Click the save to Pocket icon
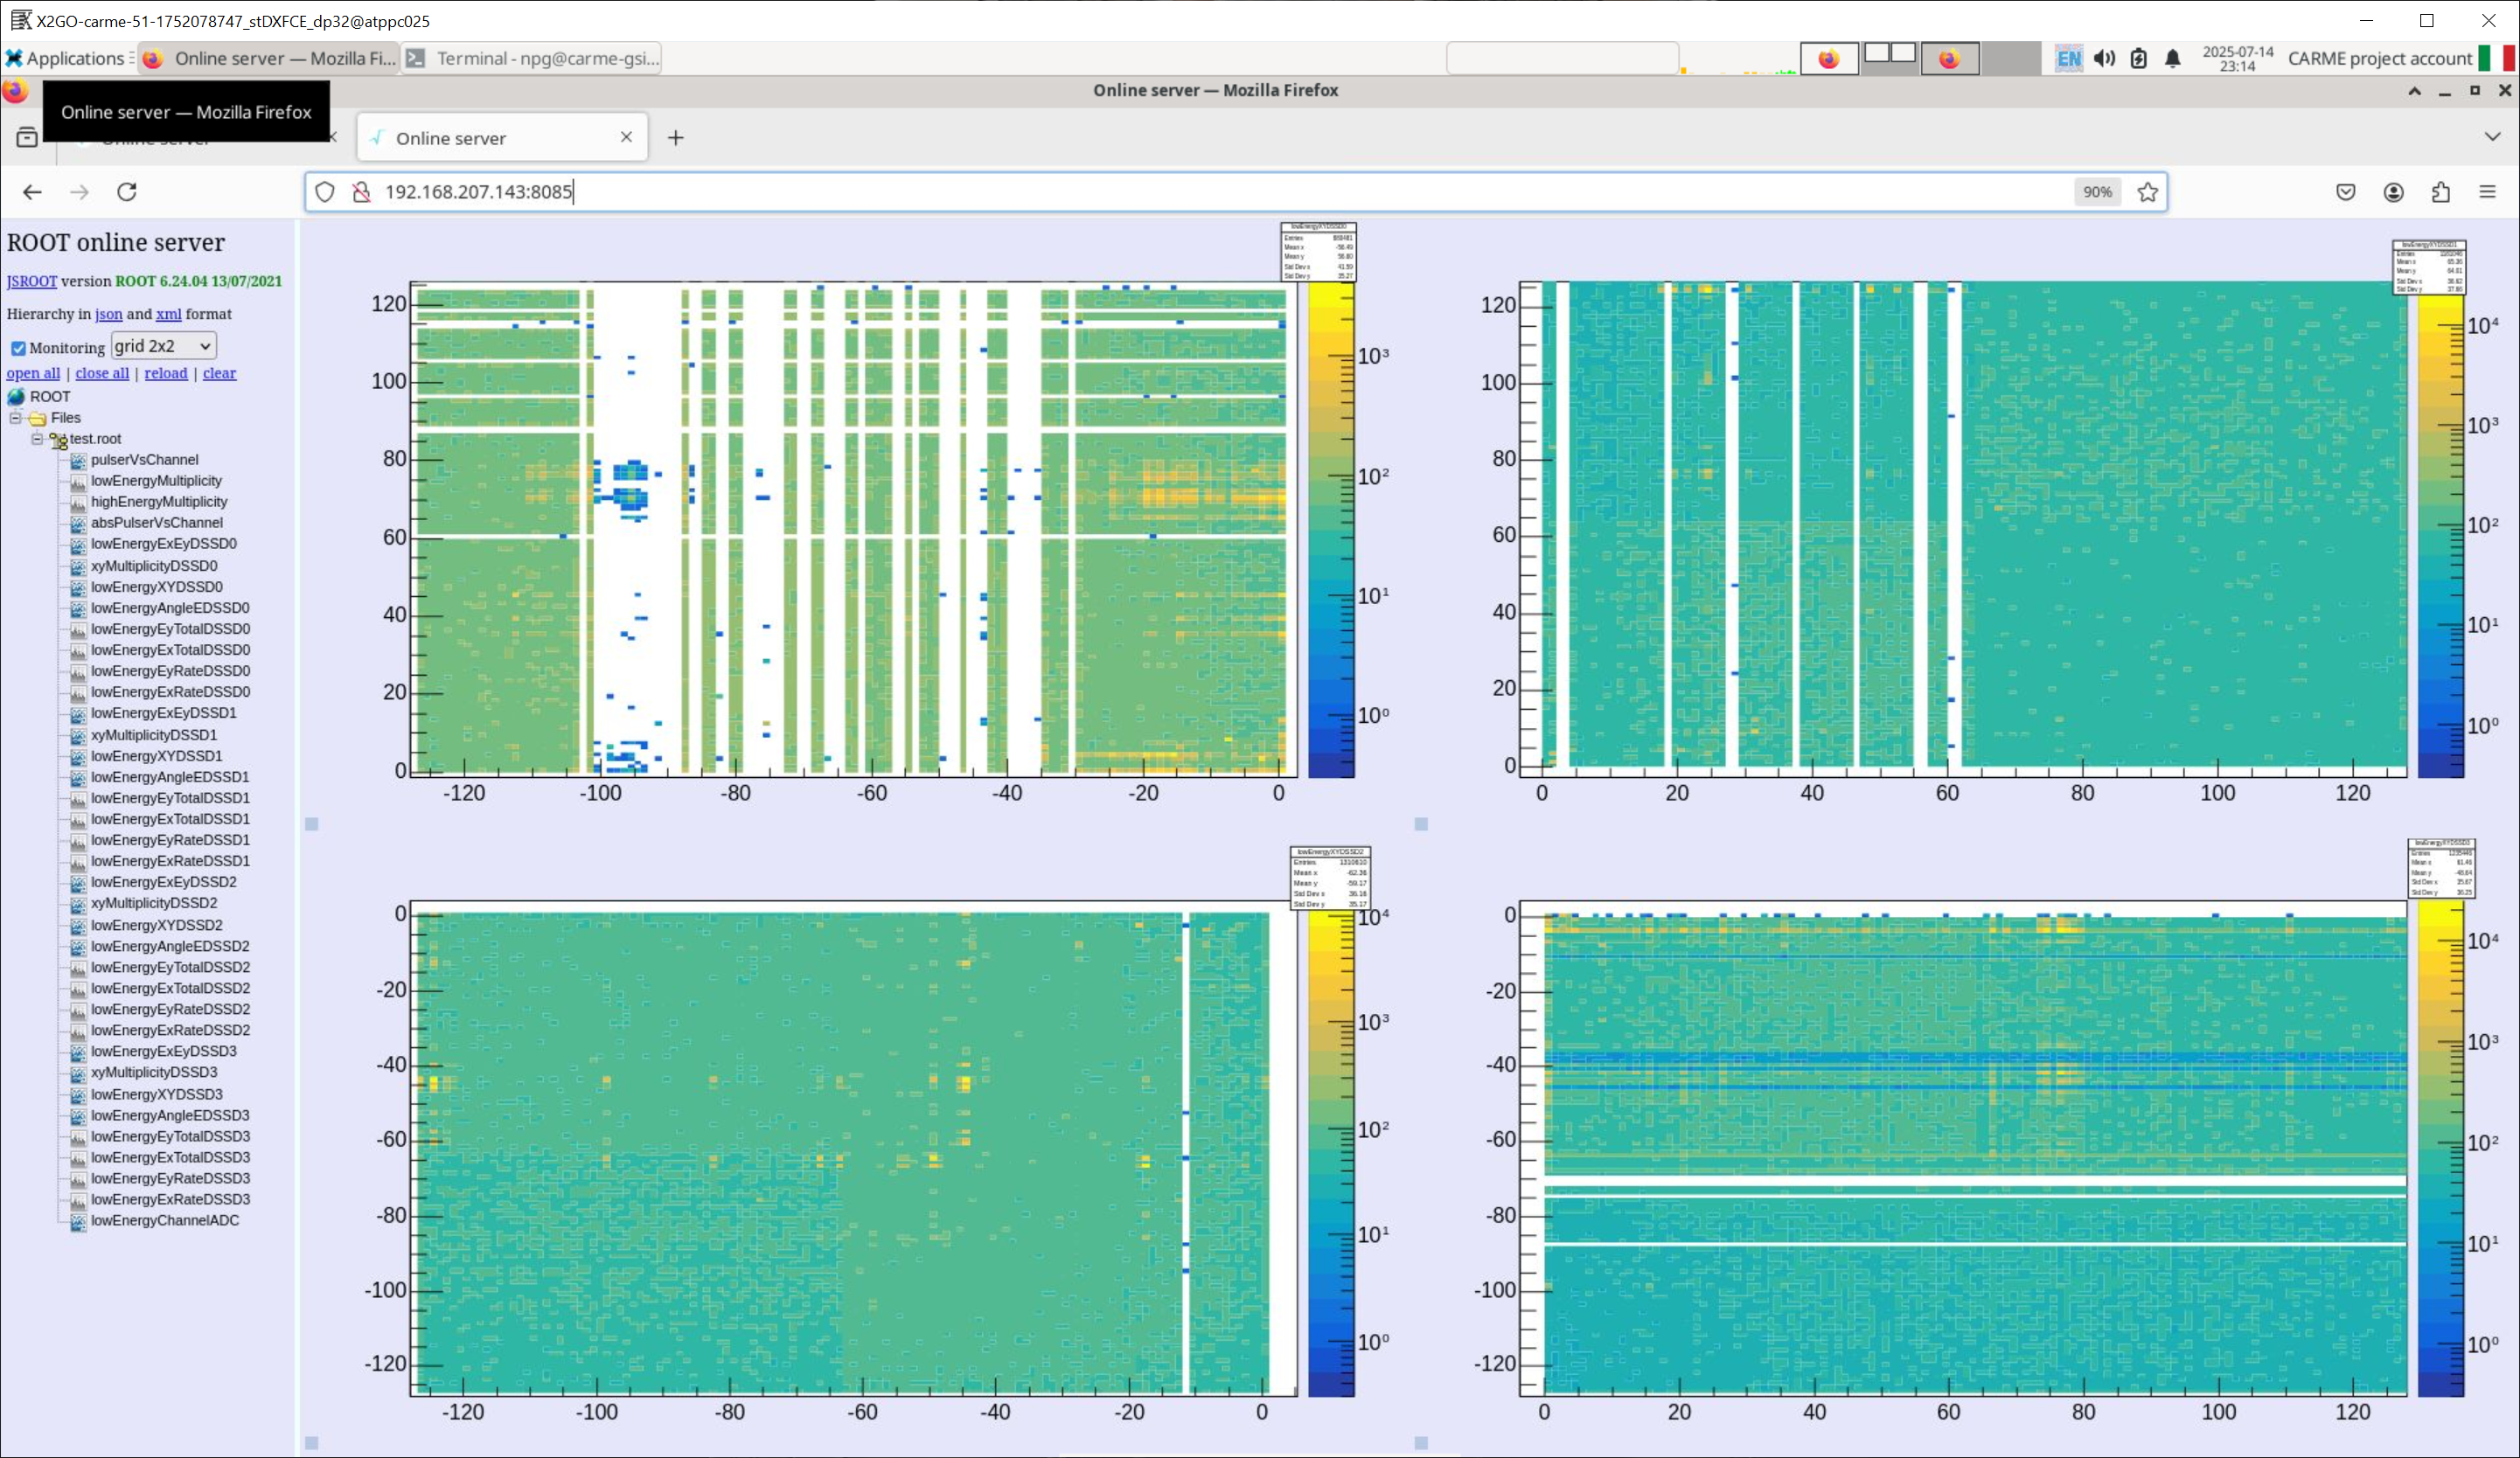Image resolution: width=2520 pixels, height=1458 pixels. (x=2345, y=192)
